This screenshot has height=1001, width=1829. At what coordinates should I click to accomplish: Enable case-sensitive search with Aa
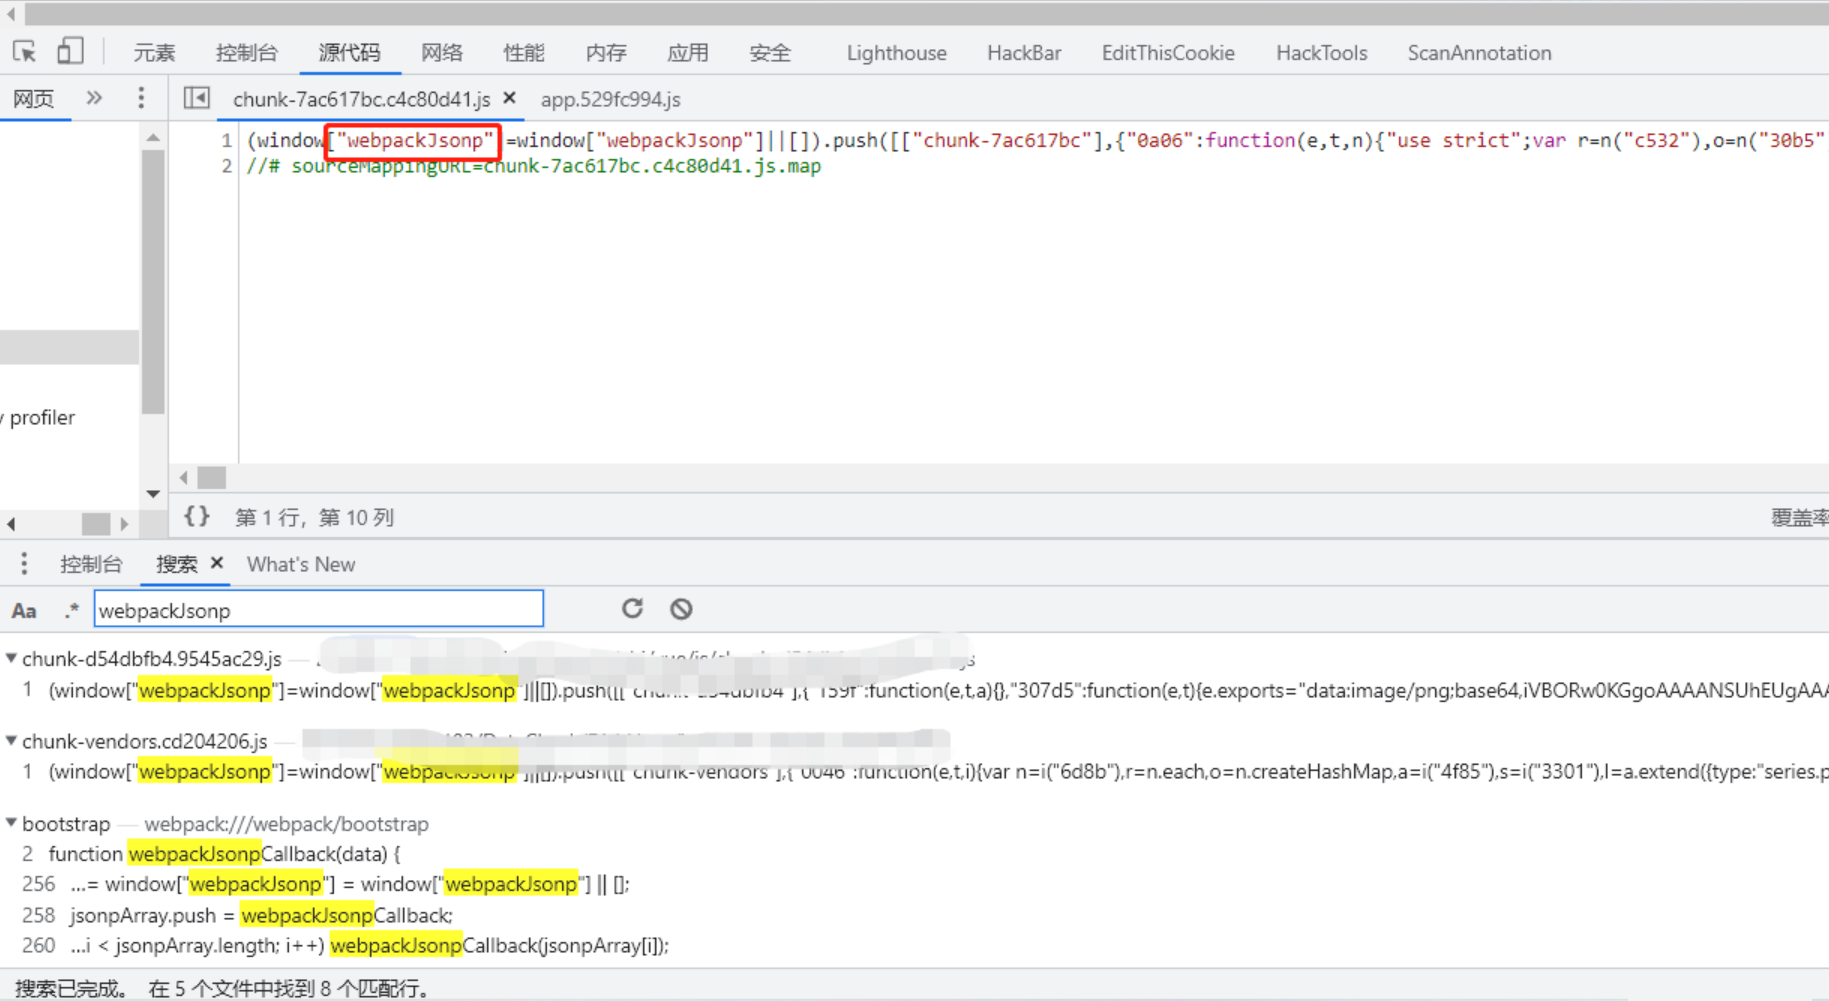click(x=23, y=609)
